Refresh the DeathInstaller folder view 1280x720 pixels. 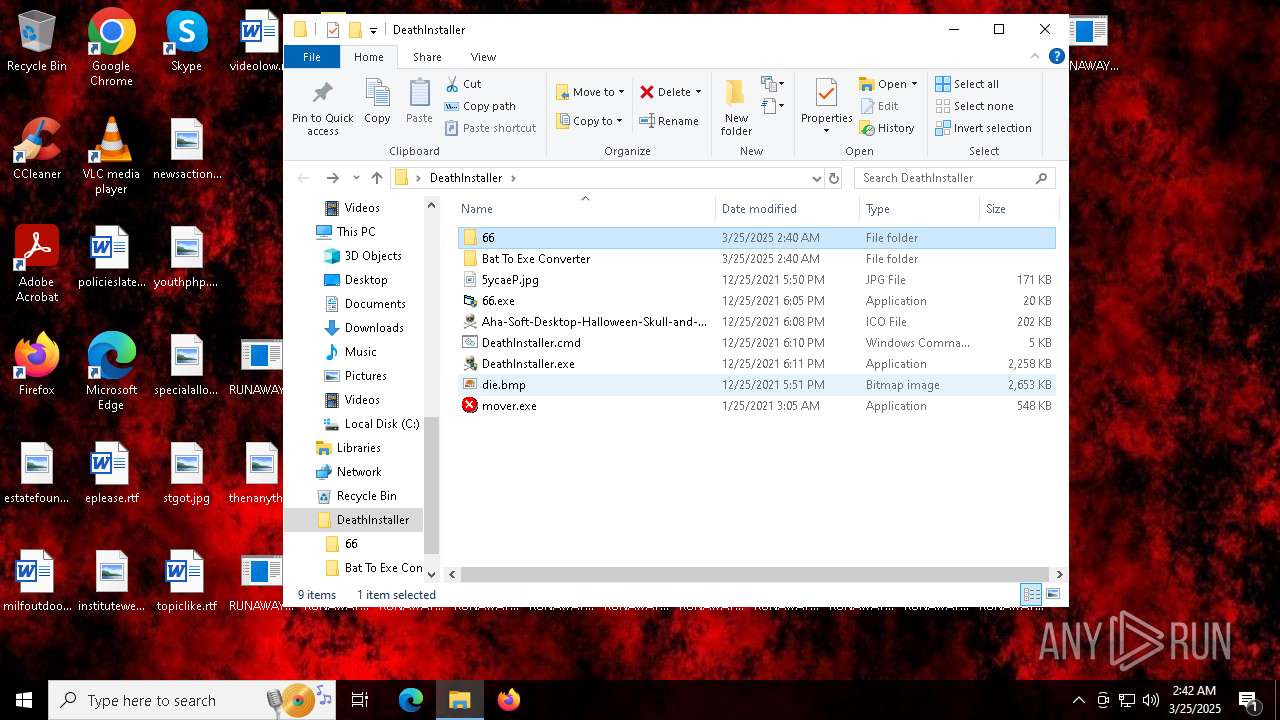[834, 178]
